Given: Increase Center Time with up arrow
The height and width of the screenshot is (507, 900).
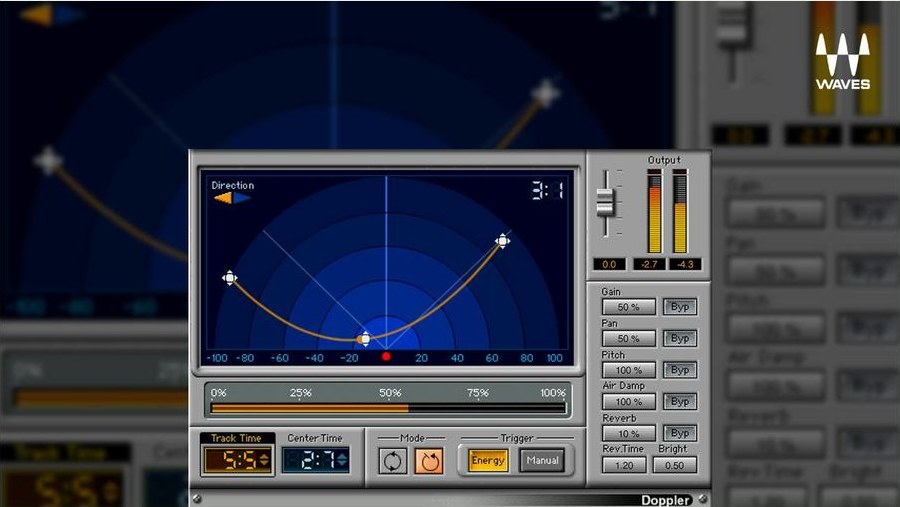Looking at the screenshot, I should [342, 456].
